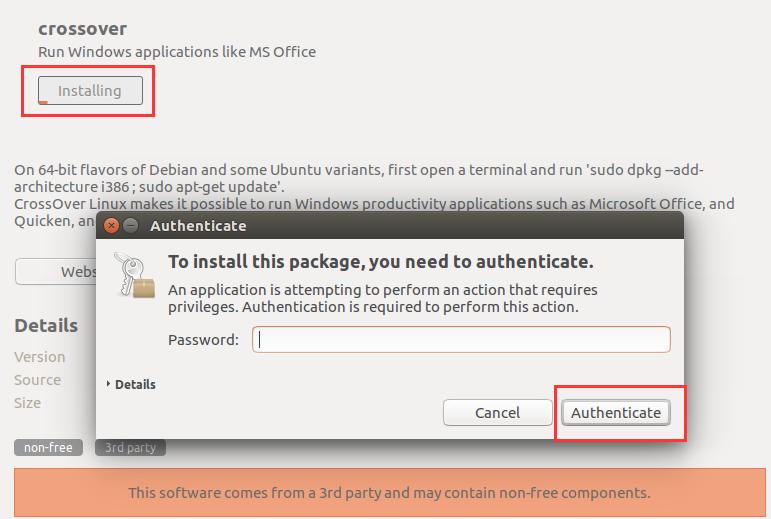The image size is (771, 519).
Task: Click the Source label under Details
Action: click(38, 380)
